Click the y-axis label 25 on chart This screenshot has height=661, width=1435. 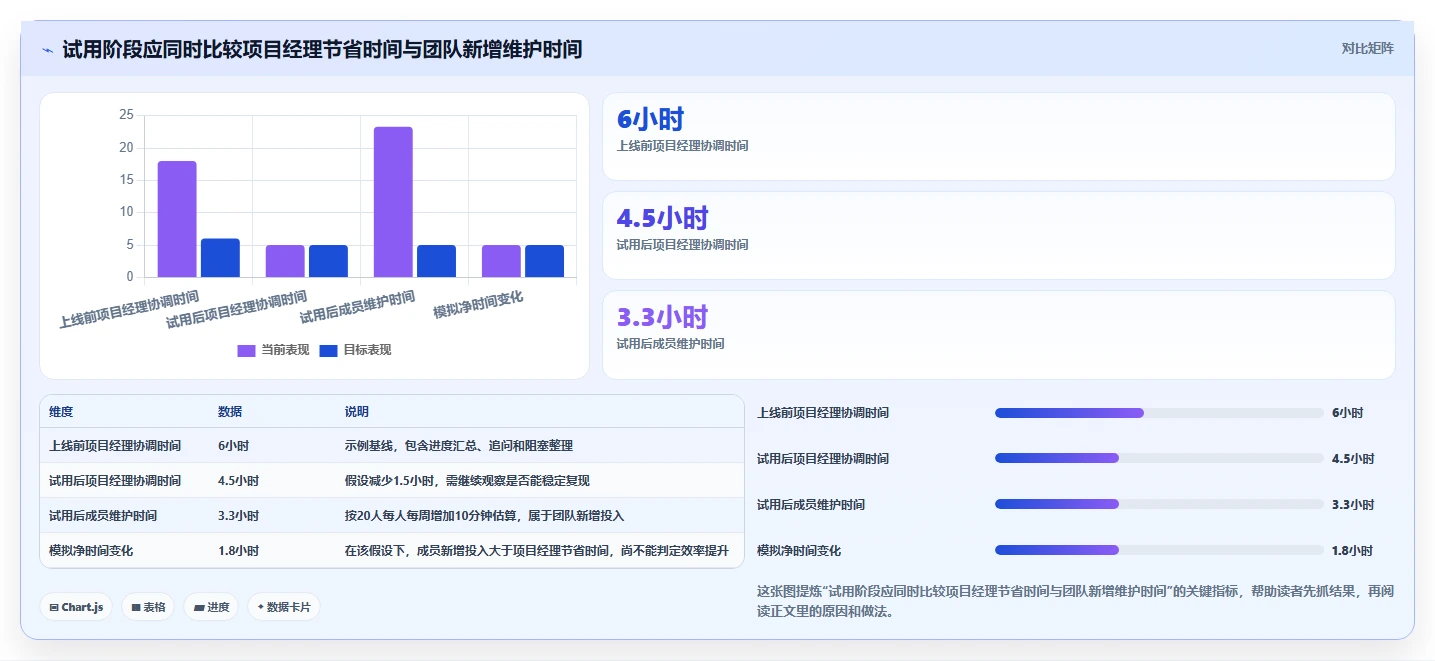[x=126, y=115]
